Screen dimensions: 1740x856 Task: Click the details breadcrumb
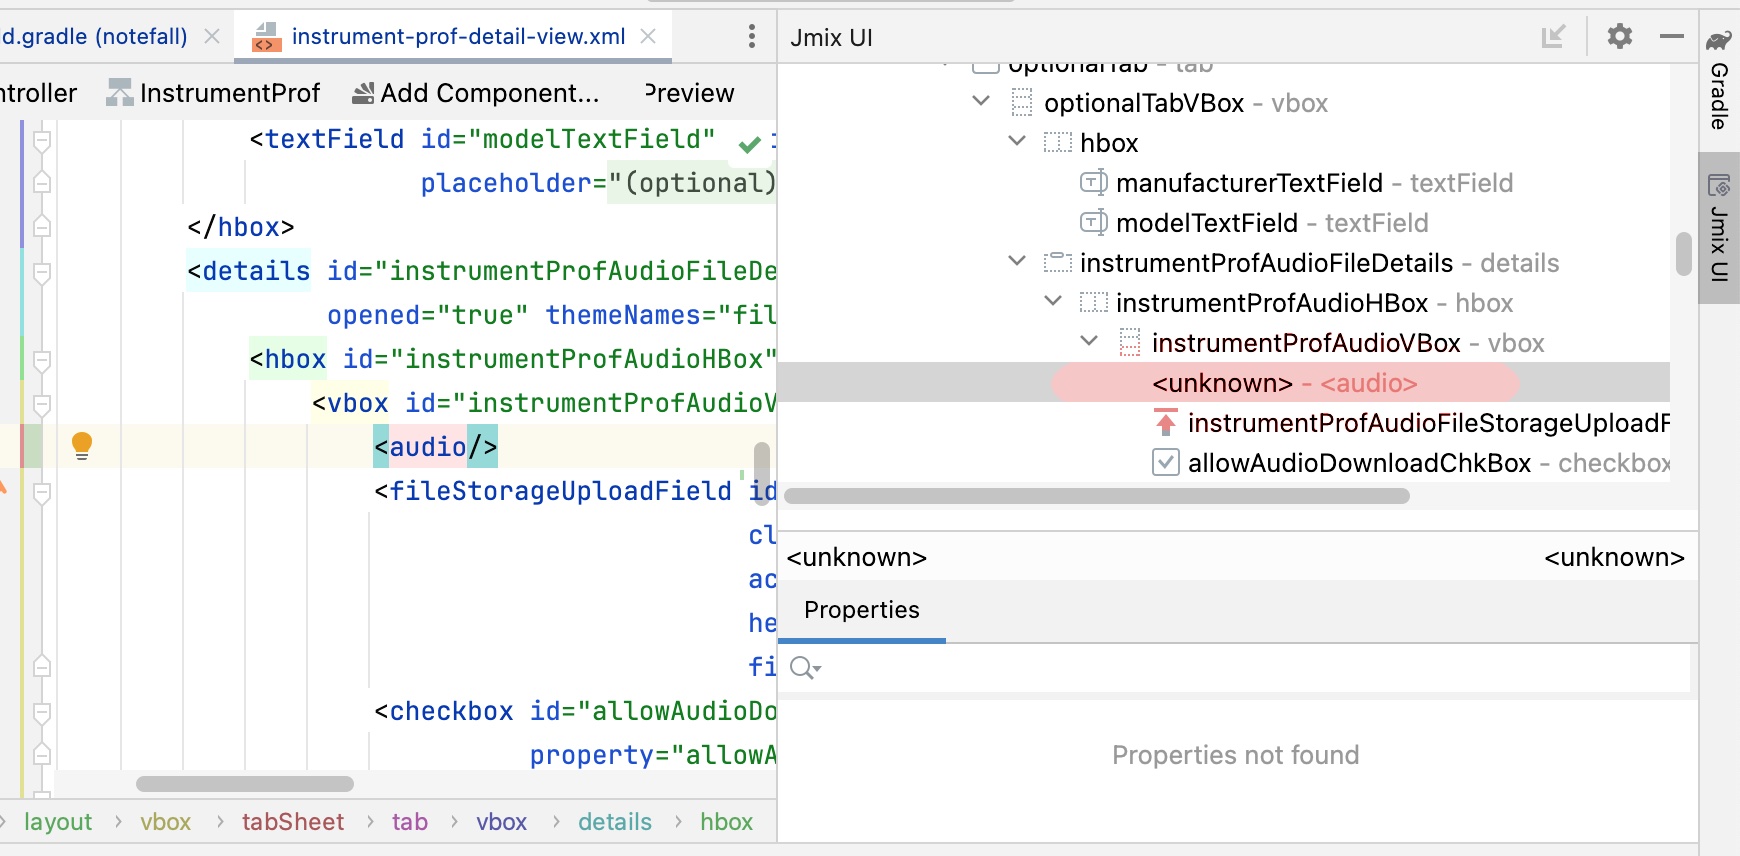click(615, 822)
